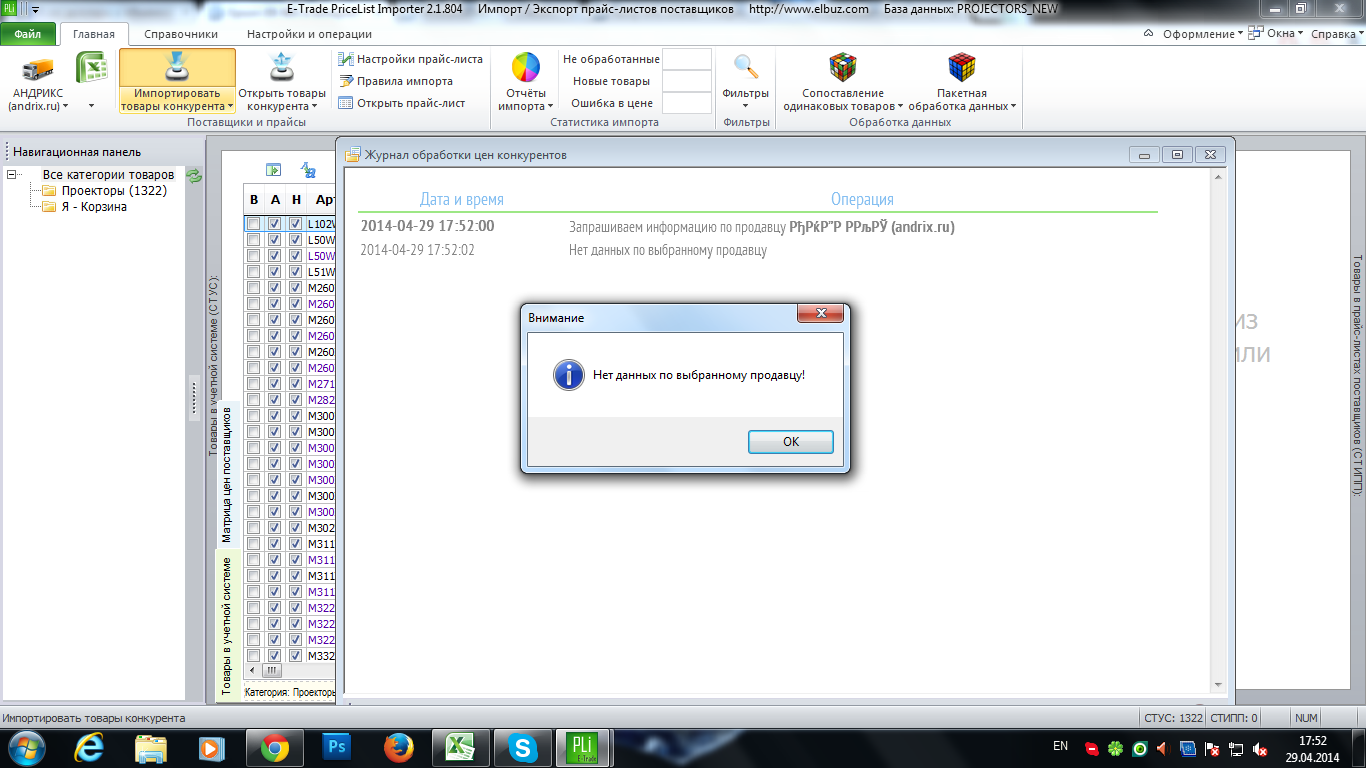Click the СТУС: 1322 status bar entry
Screen dimensions: 1366x768
[1173, 718]
